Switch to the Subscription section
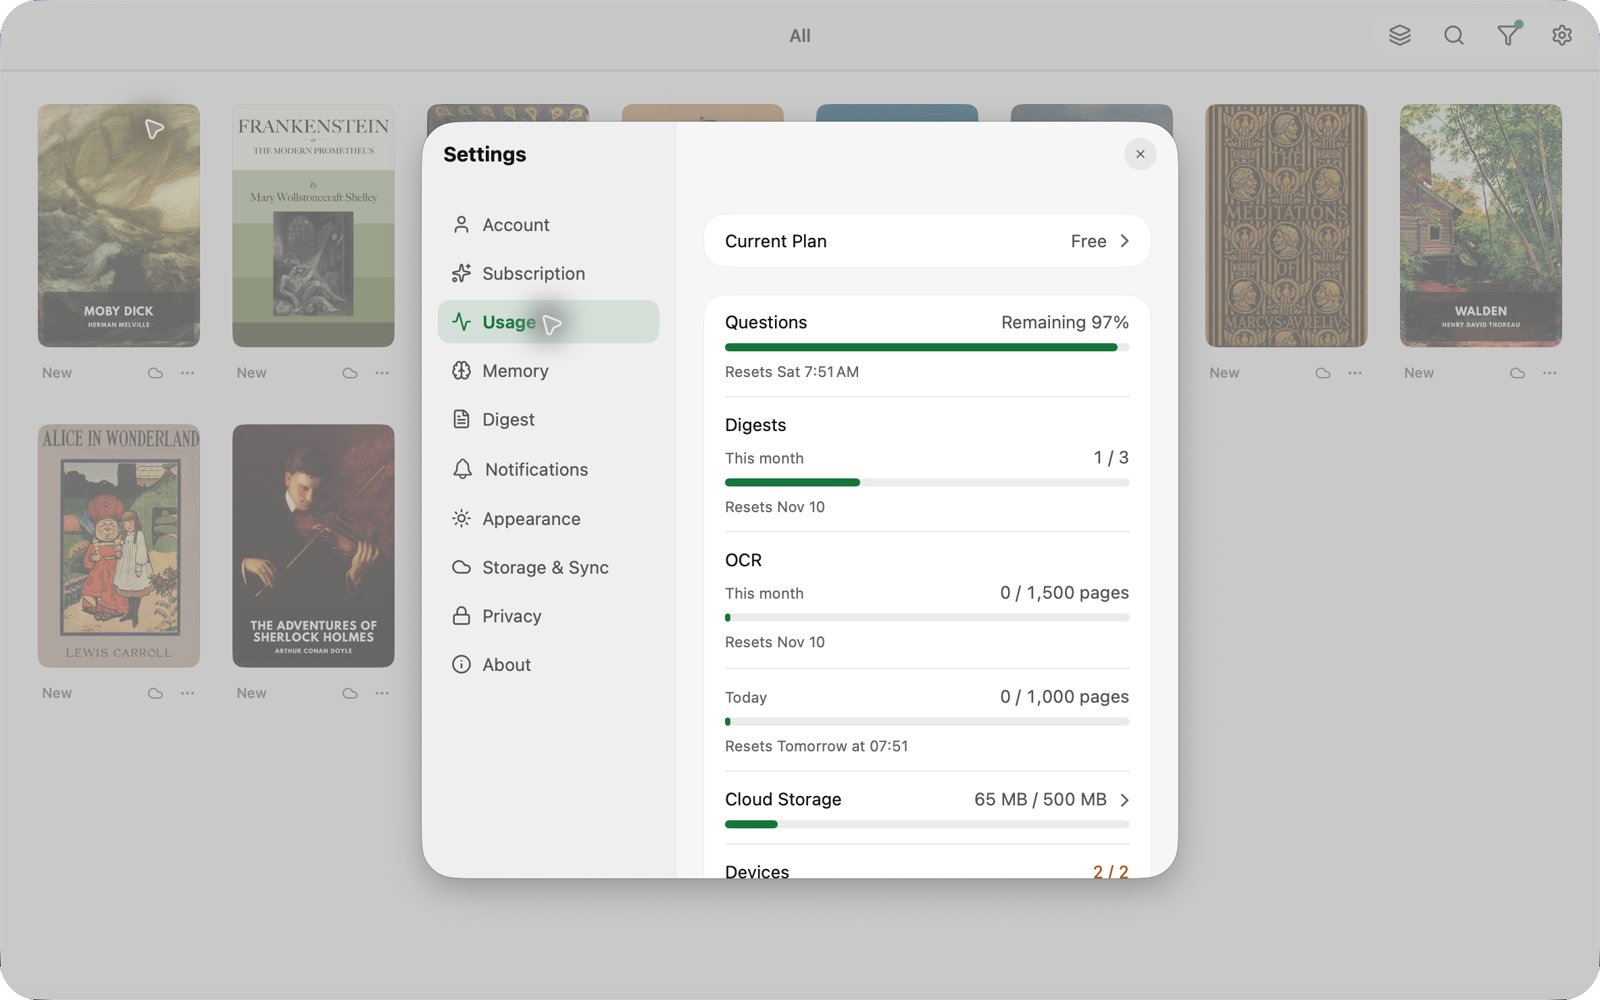The image size is (1600, 1000). coord(548,274)
